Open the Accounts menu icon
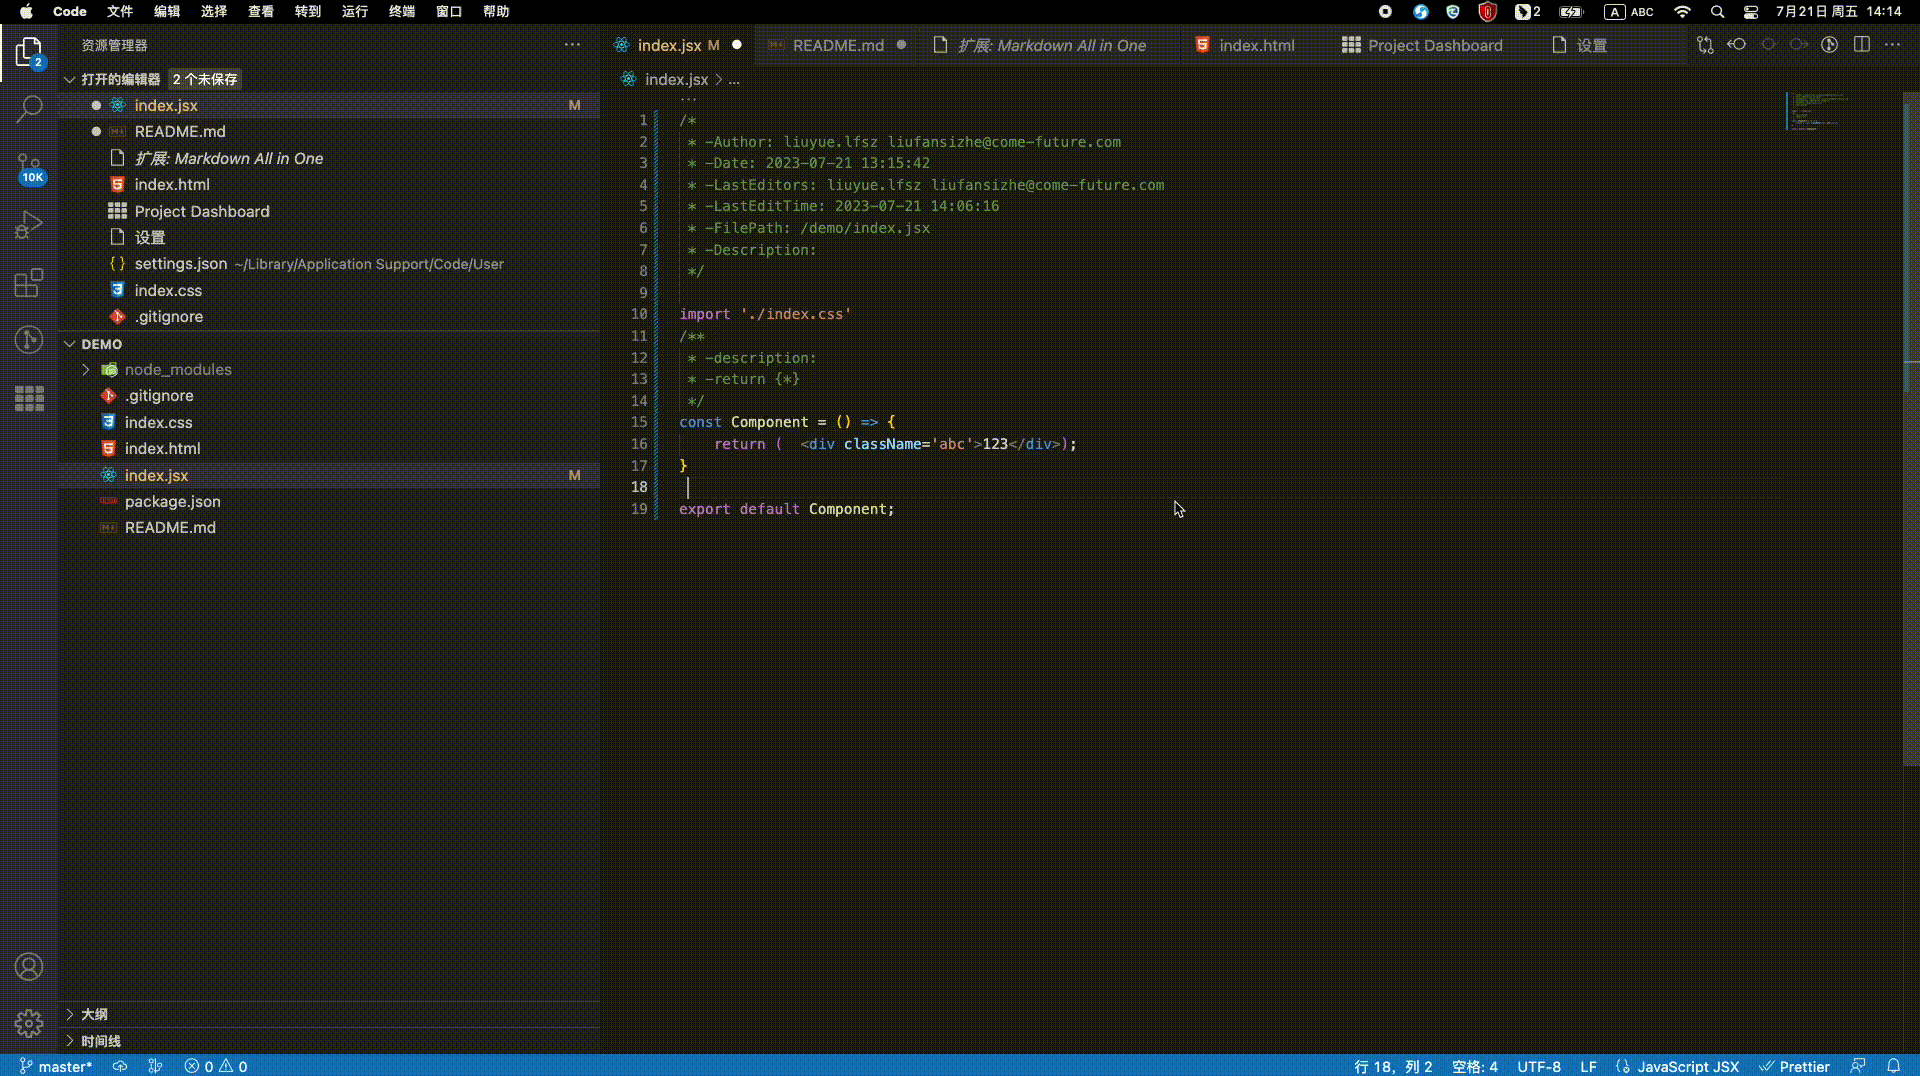Image resolution: width=1920 pixels, height=1076 pixels. point(29,967)
